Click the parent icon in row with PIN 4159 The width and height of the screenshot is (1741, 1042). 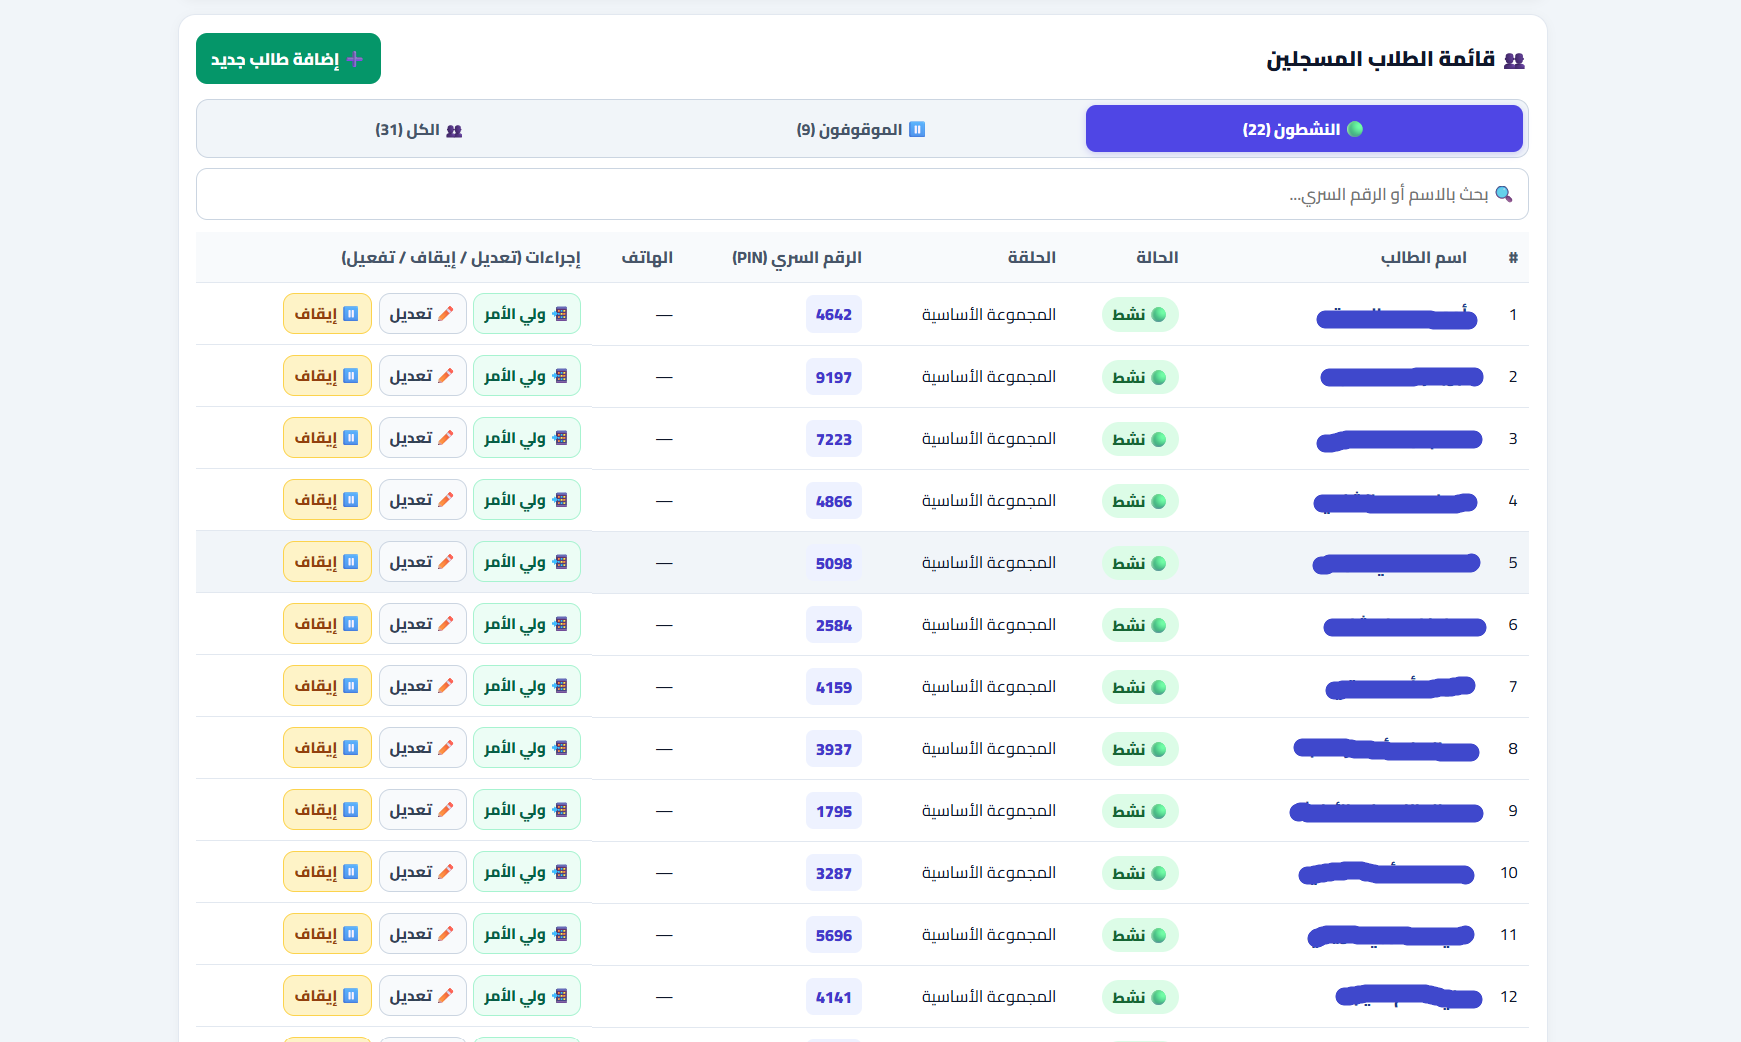click(560, 686)
